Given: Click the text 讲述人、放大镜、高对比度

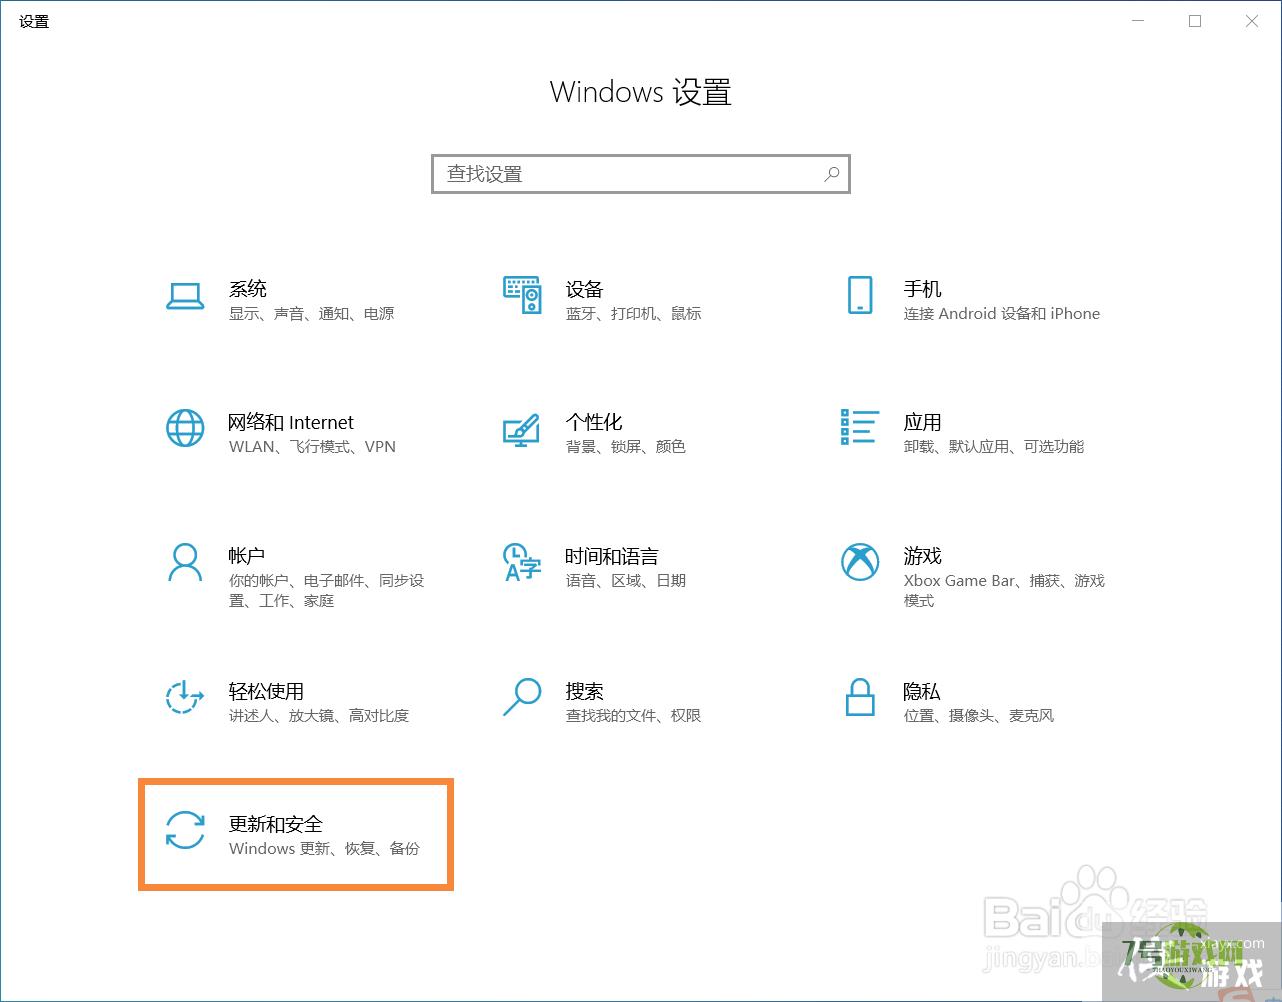Looking at the screenshot, I should click(319, 716).
